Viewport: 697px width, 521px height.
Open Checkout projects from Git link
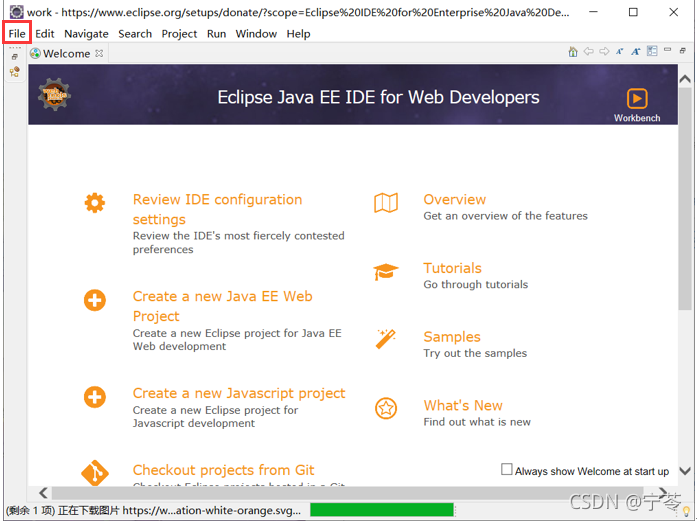[x=223, y=470]
